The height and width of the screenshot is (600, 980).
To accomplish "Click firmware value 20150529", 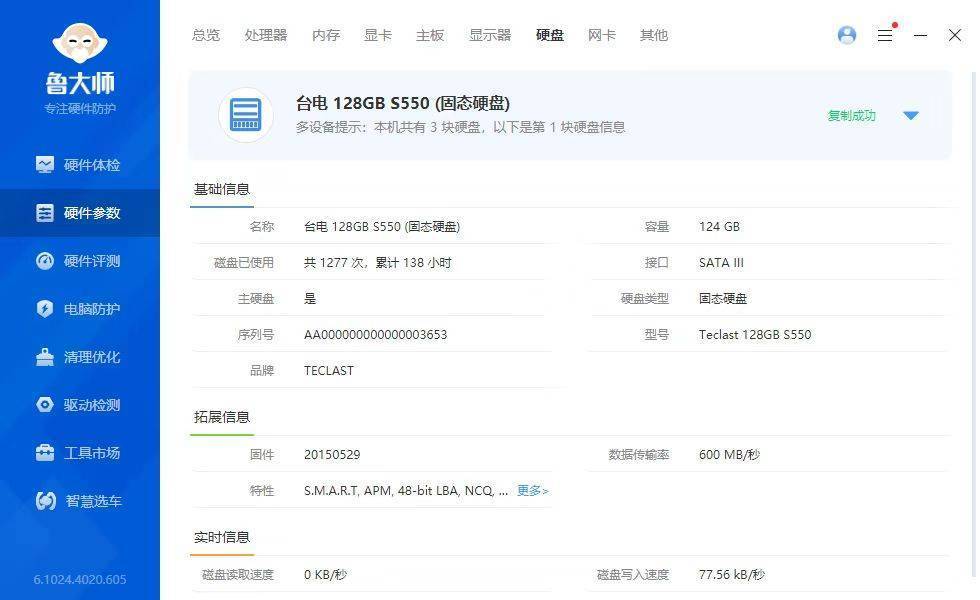I will pos(332,454).
